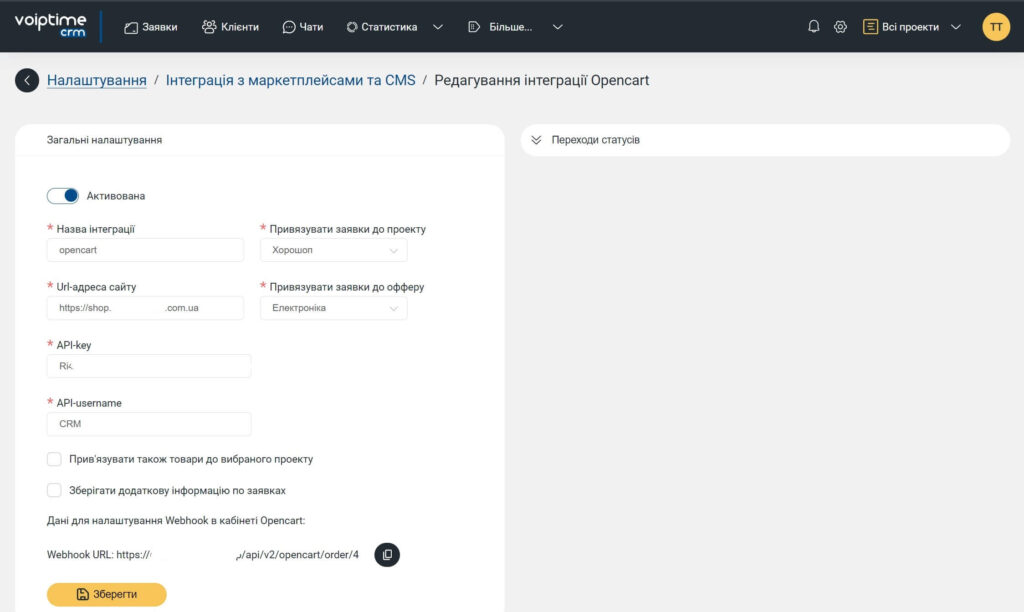This screenshot has width=1024, height=612.
Task: Open Чати in the top menu
Action: (x=302, y=27)
